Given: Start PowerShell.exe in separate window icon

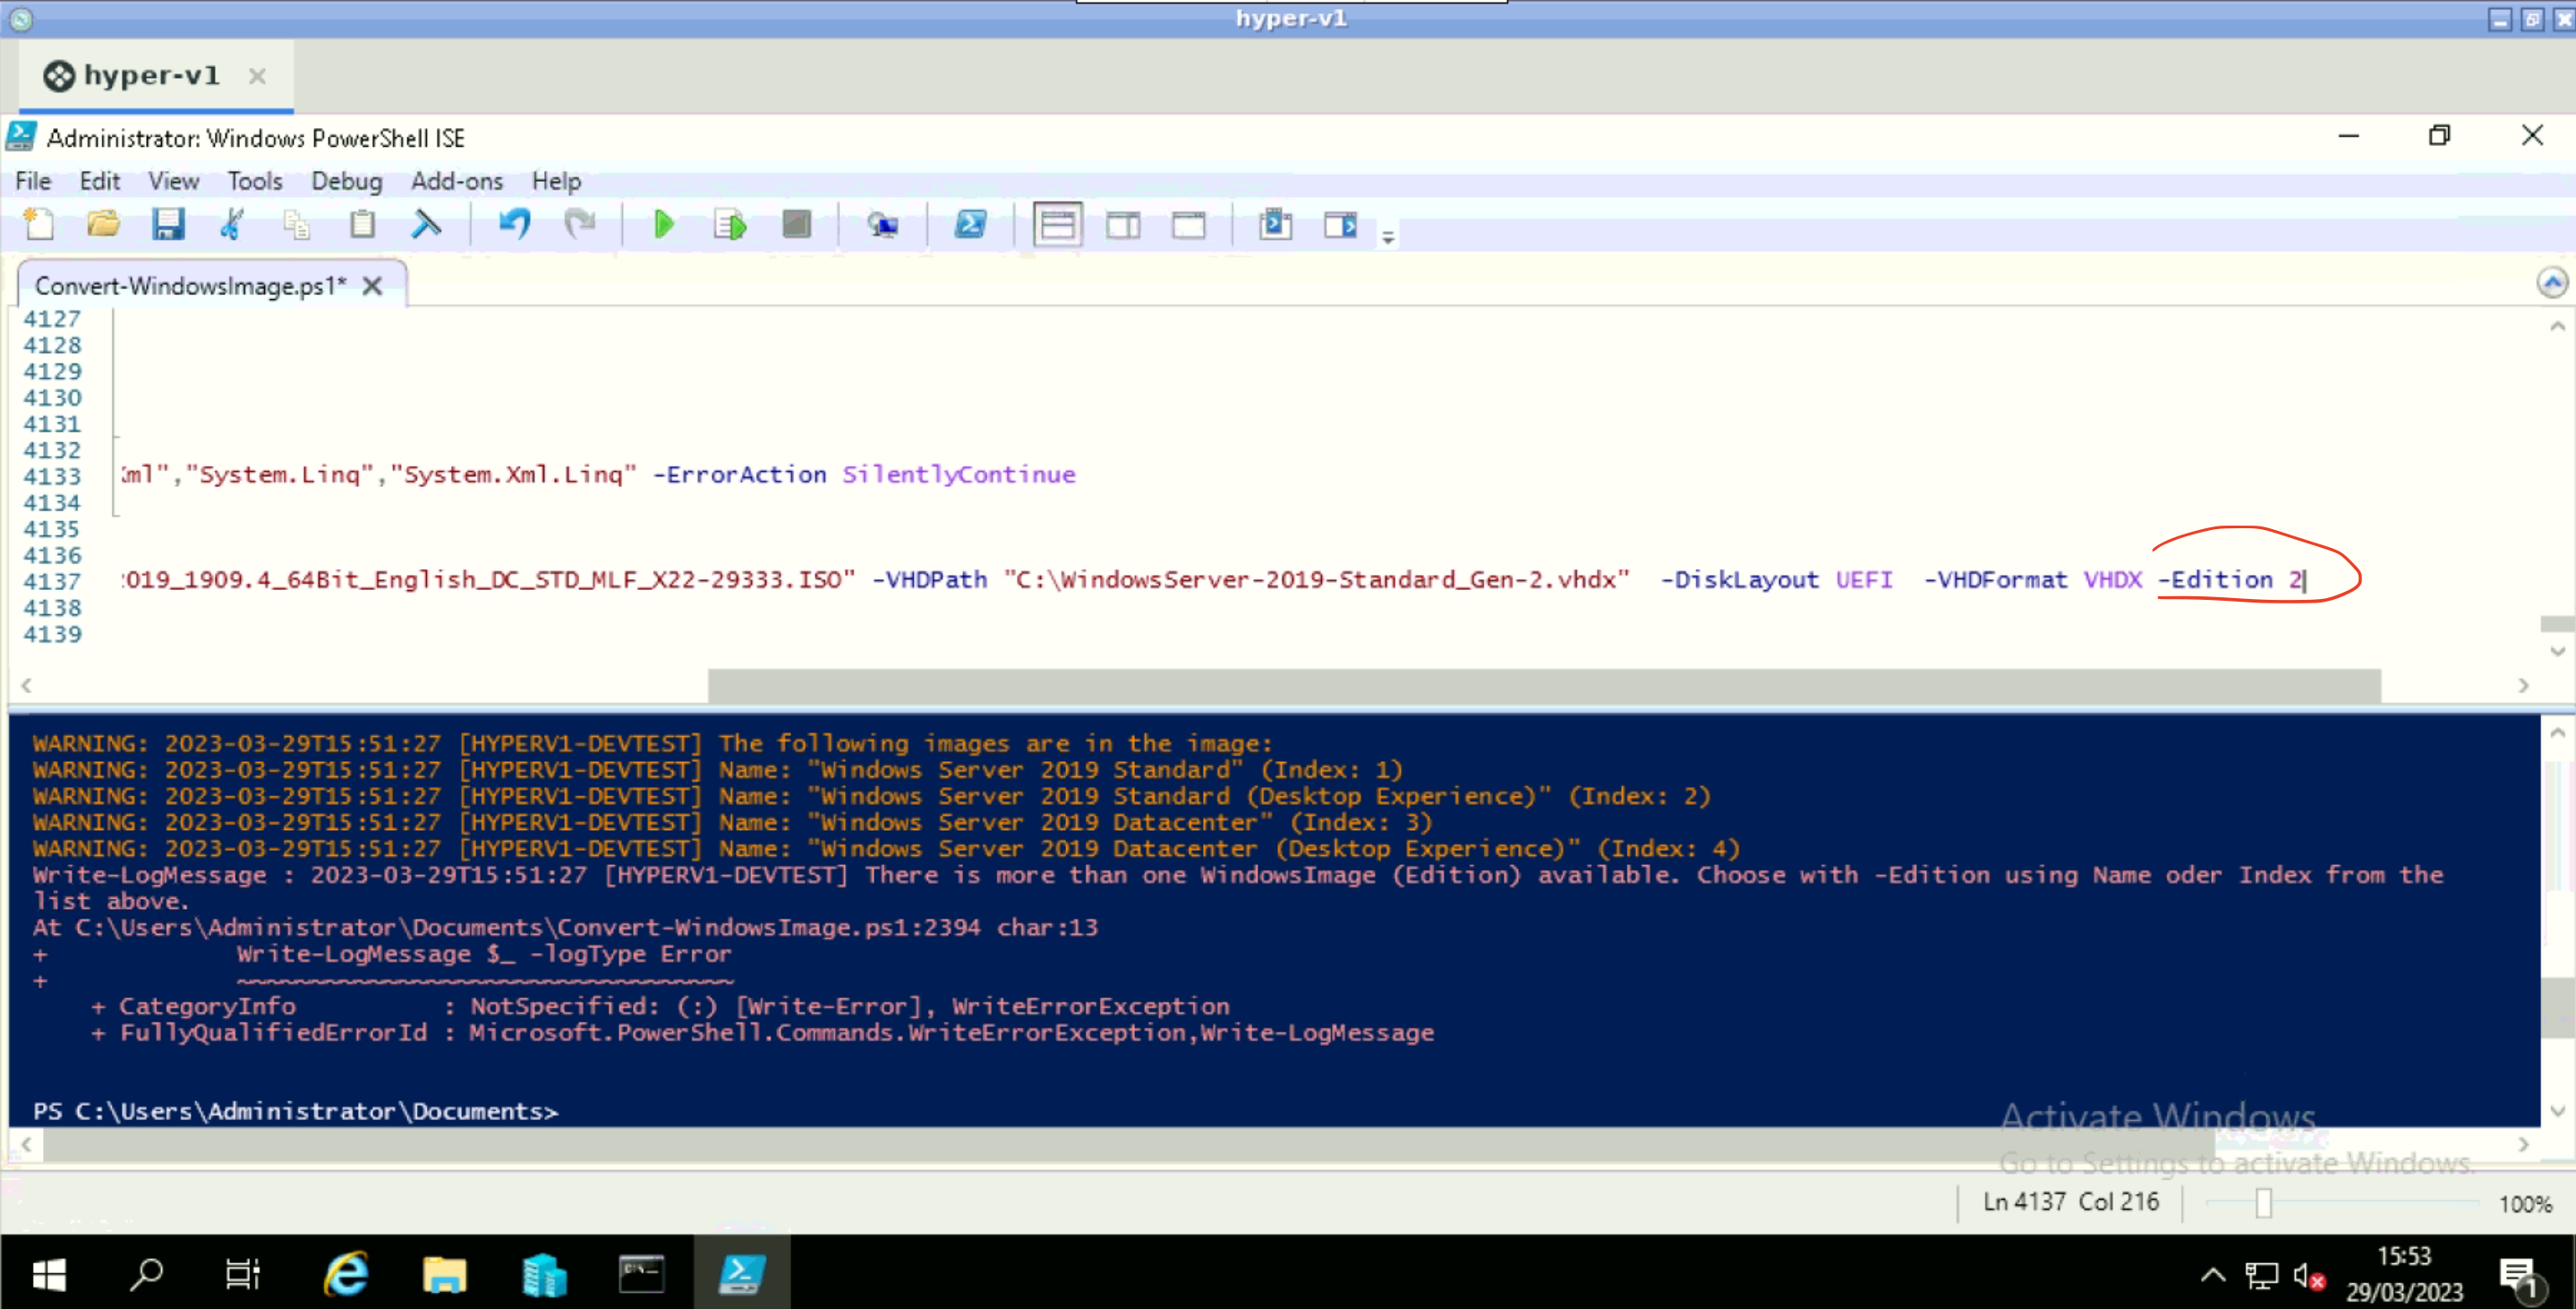Looking at the screenshot, I should tap(971, 224).
